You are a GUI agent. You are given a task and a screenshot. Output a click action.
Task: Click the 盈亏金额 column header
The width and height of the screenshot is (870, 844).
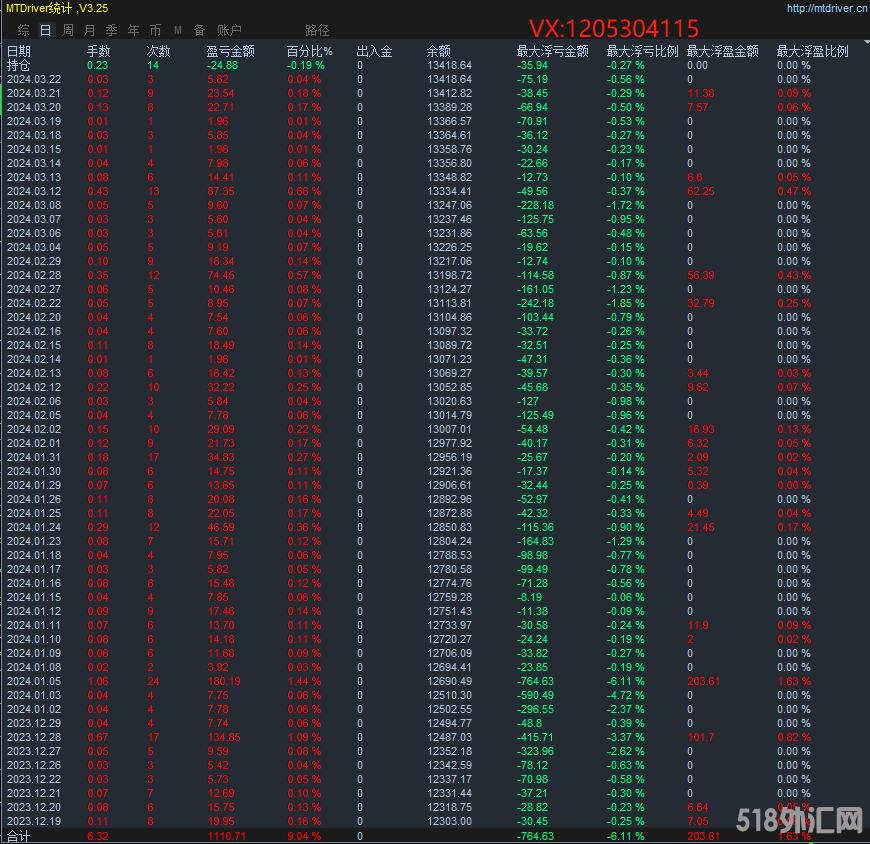pyautogui.click(x=230, y=52)
